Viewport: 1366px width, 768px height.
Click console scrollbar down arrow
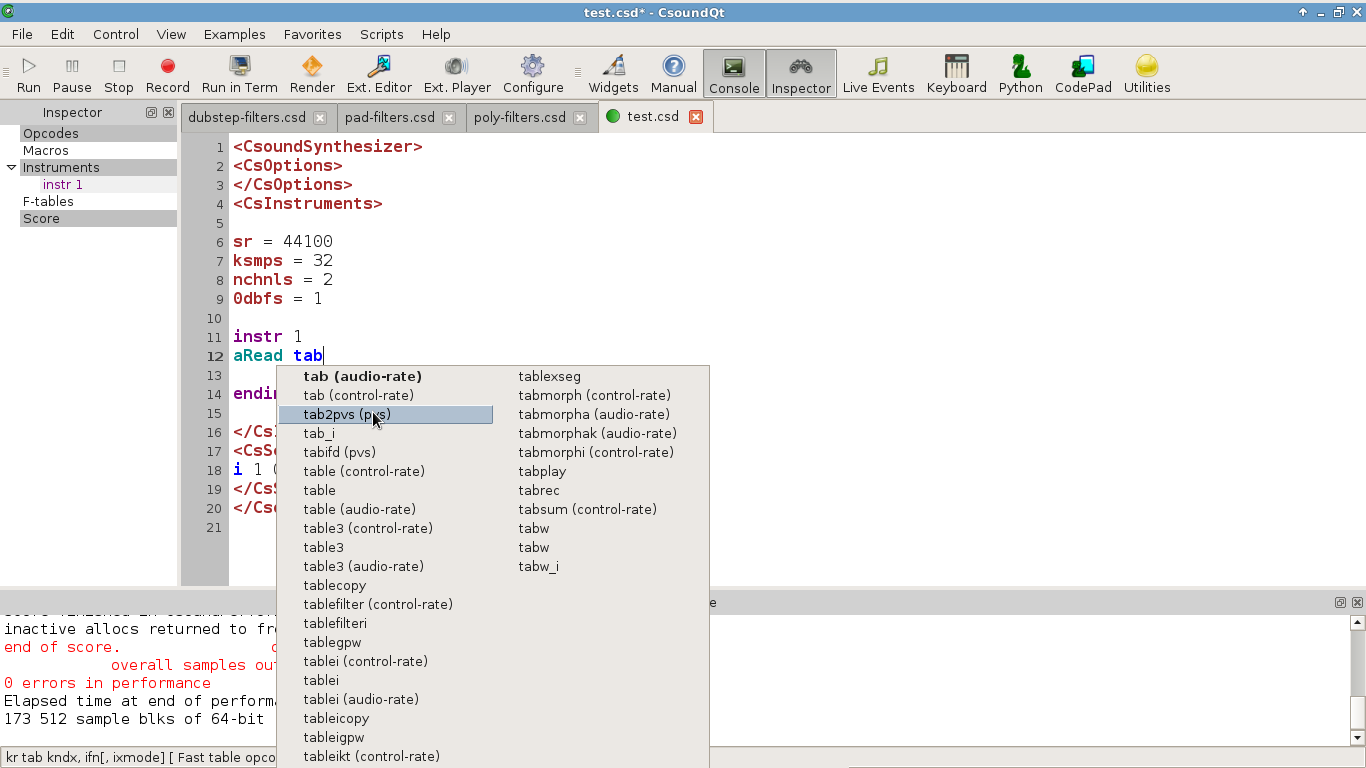click(x=1357, y=738)
